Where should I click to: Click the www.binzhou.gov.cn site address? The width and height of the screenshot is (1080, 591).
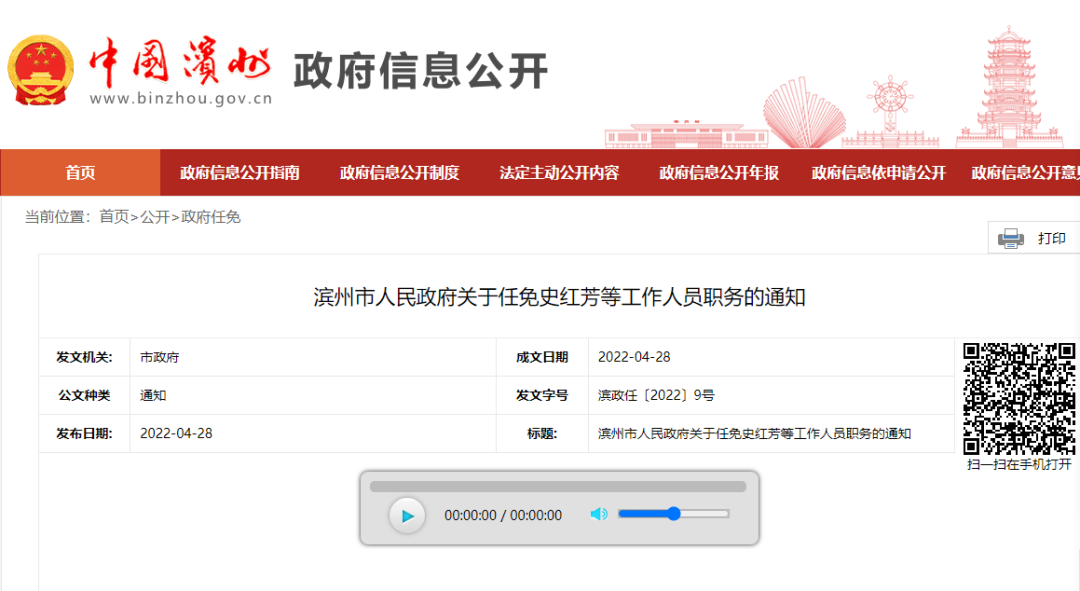pos(181,98)
